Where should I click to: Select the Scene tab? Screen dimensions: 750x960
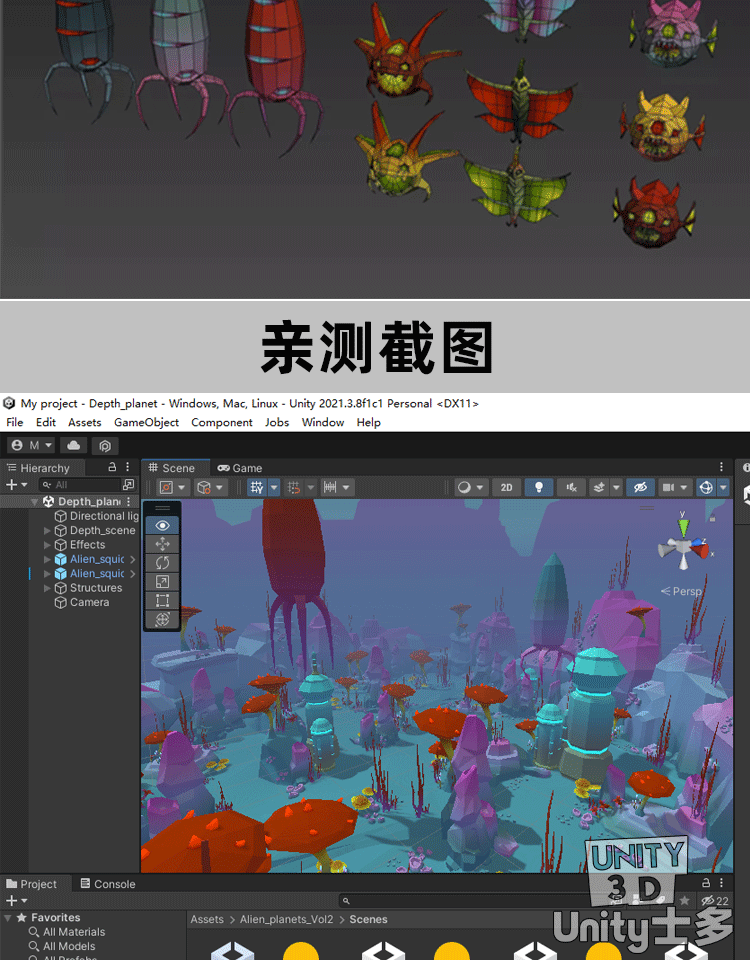pyautogui.click(x=172, y=468)
